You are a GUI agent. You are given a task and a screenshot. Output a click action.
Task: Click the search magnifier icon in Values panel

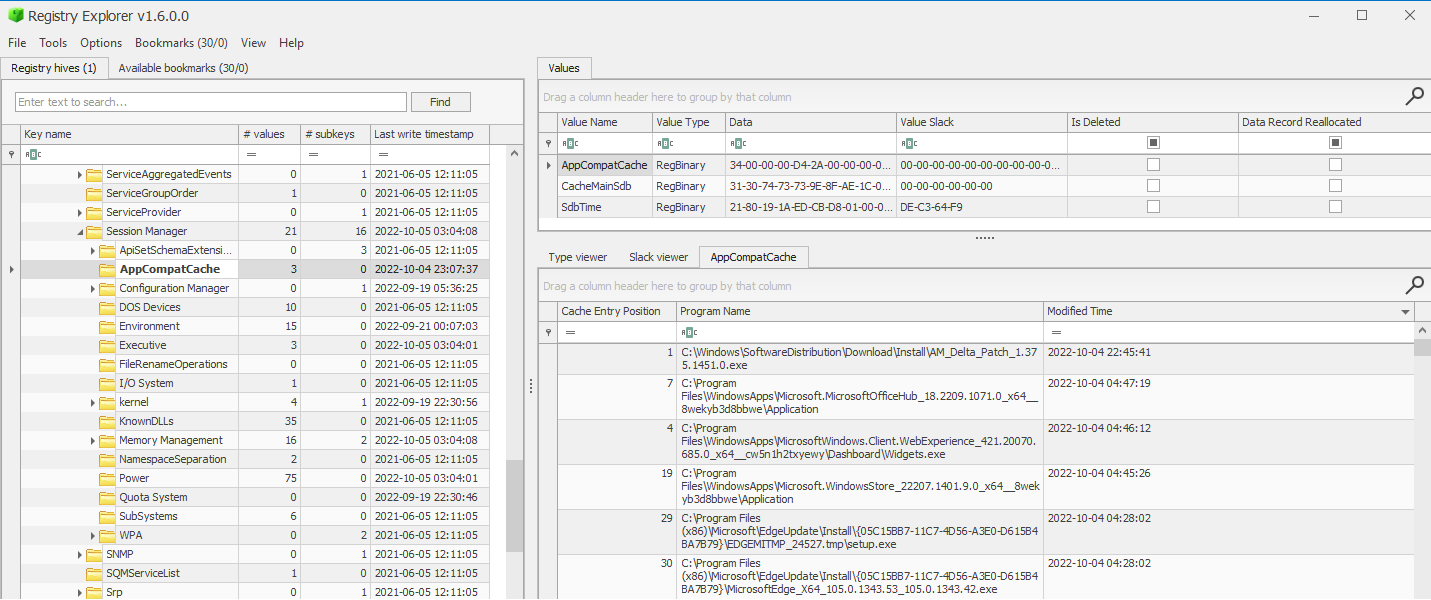[x=1414, y=96]
